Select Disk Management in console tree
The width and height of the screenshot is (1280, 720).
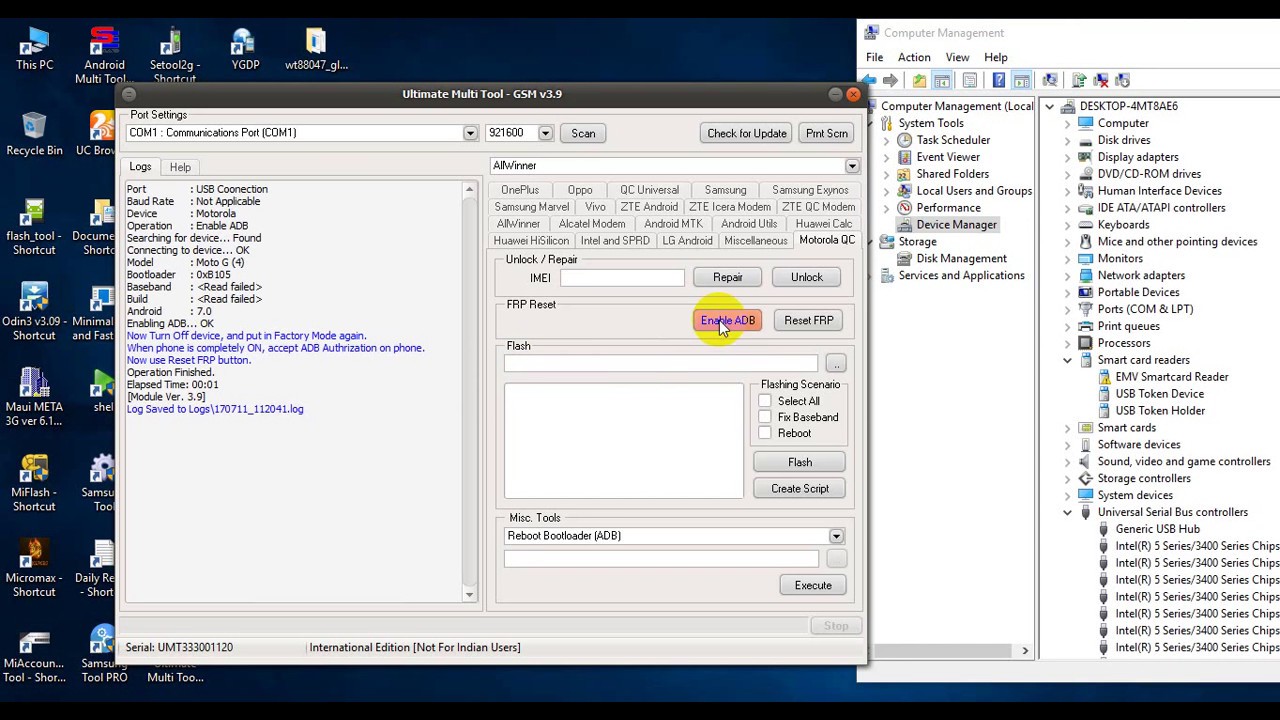point(961,258)
